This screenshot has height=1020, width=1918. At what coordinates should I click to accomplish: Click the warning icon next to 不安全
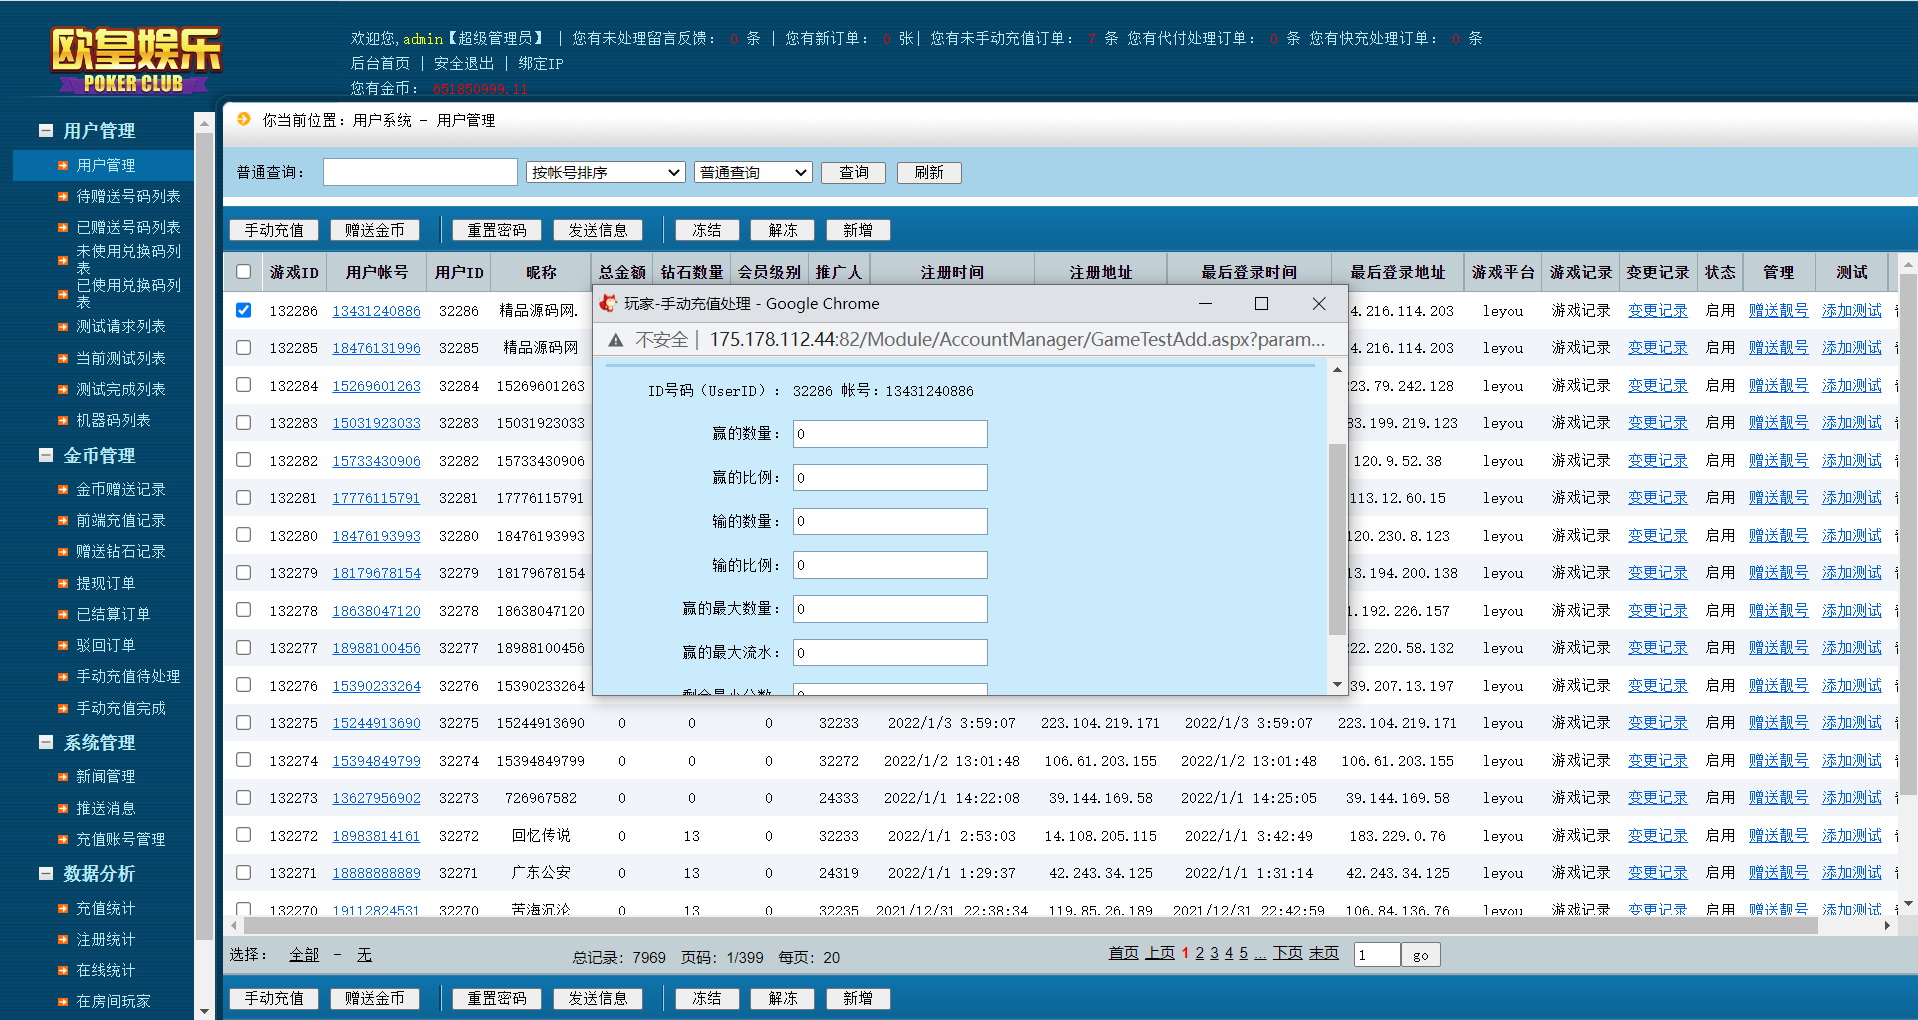click(616, 340)
